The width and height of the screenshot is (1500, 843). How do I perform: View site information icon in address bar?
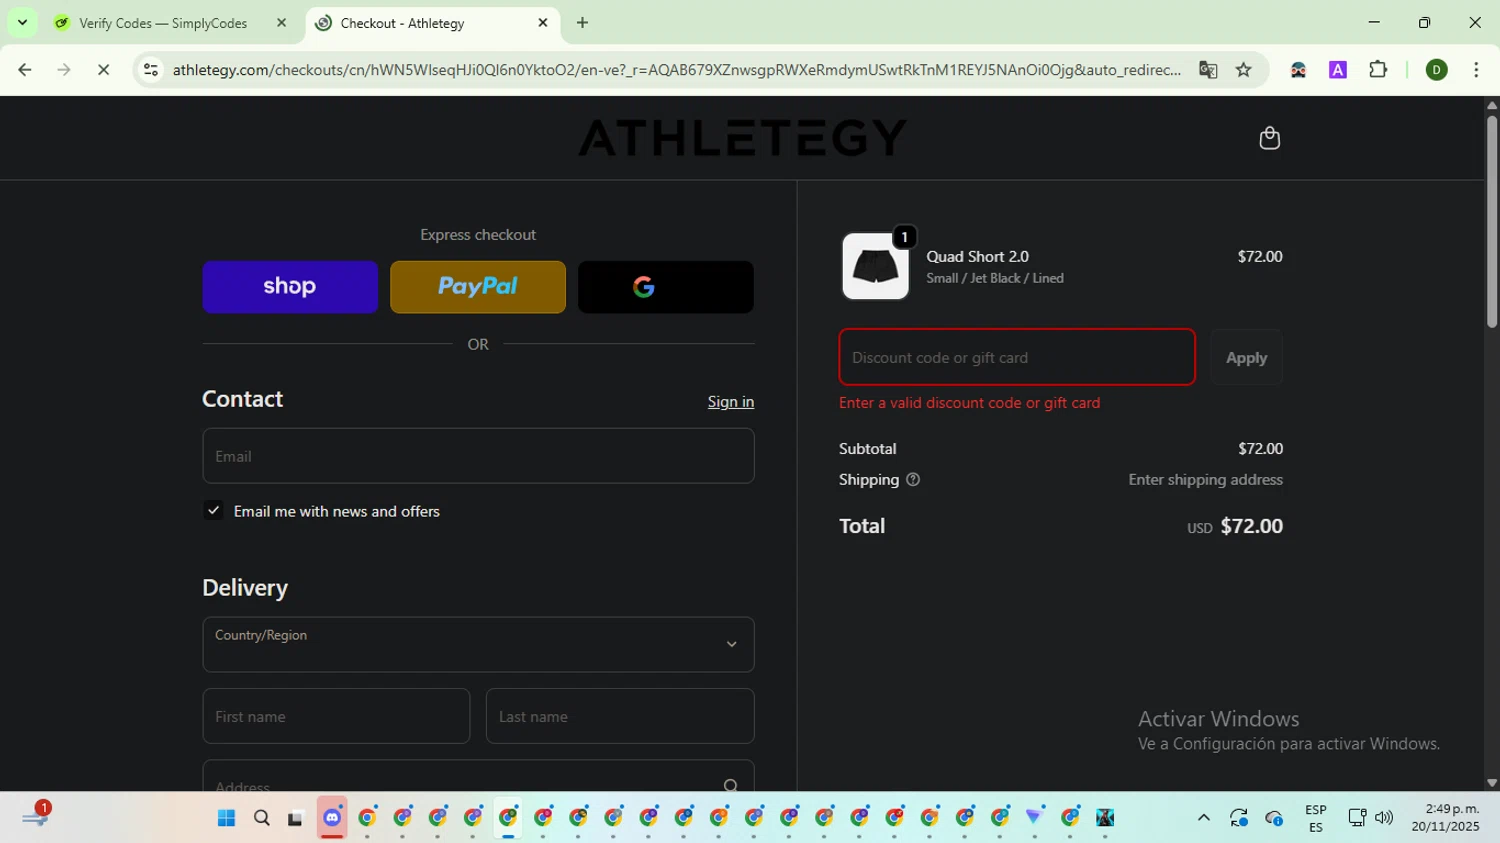[151, 70]
